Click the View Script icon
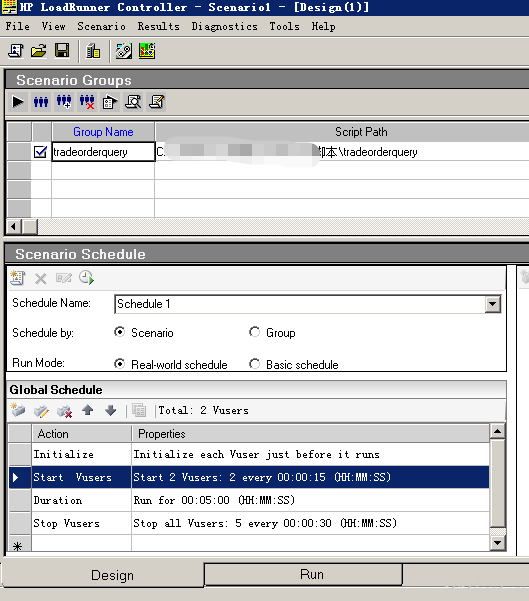 click(156, 102)
